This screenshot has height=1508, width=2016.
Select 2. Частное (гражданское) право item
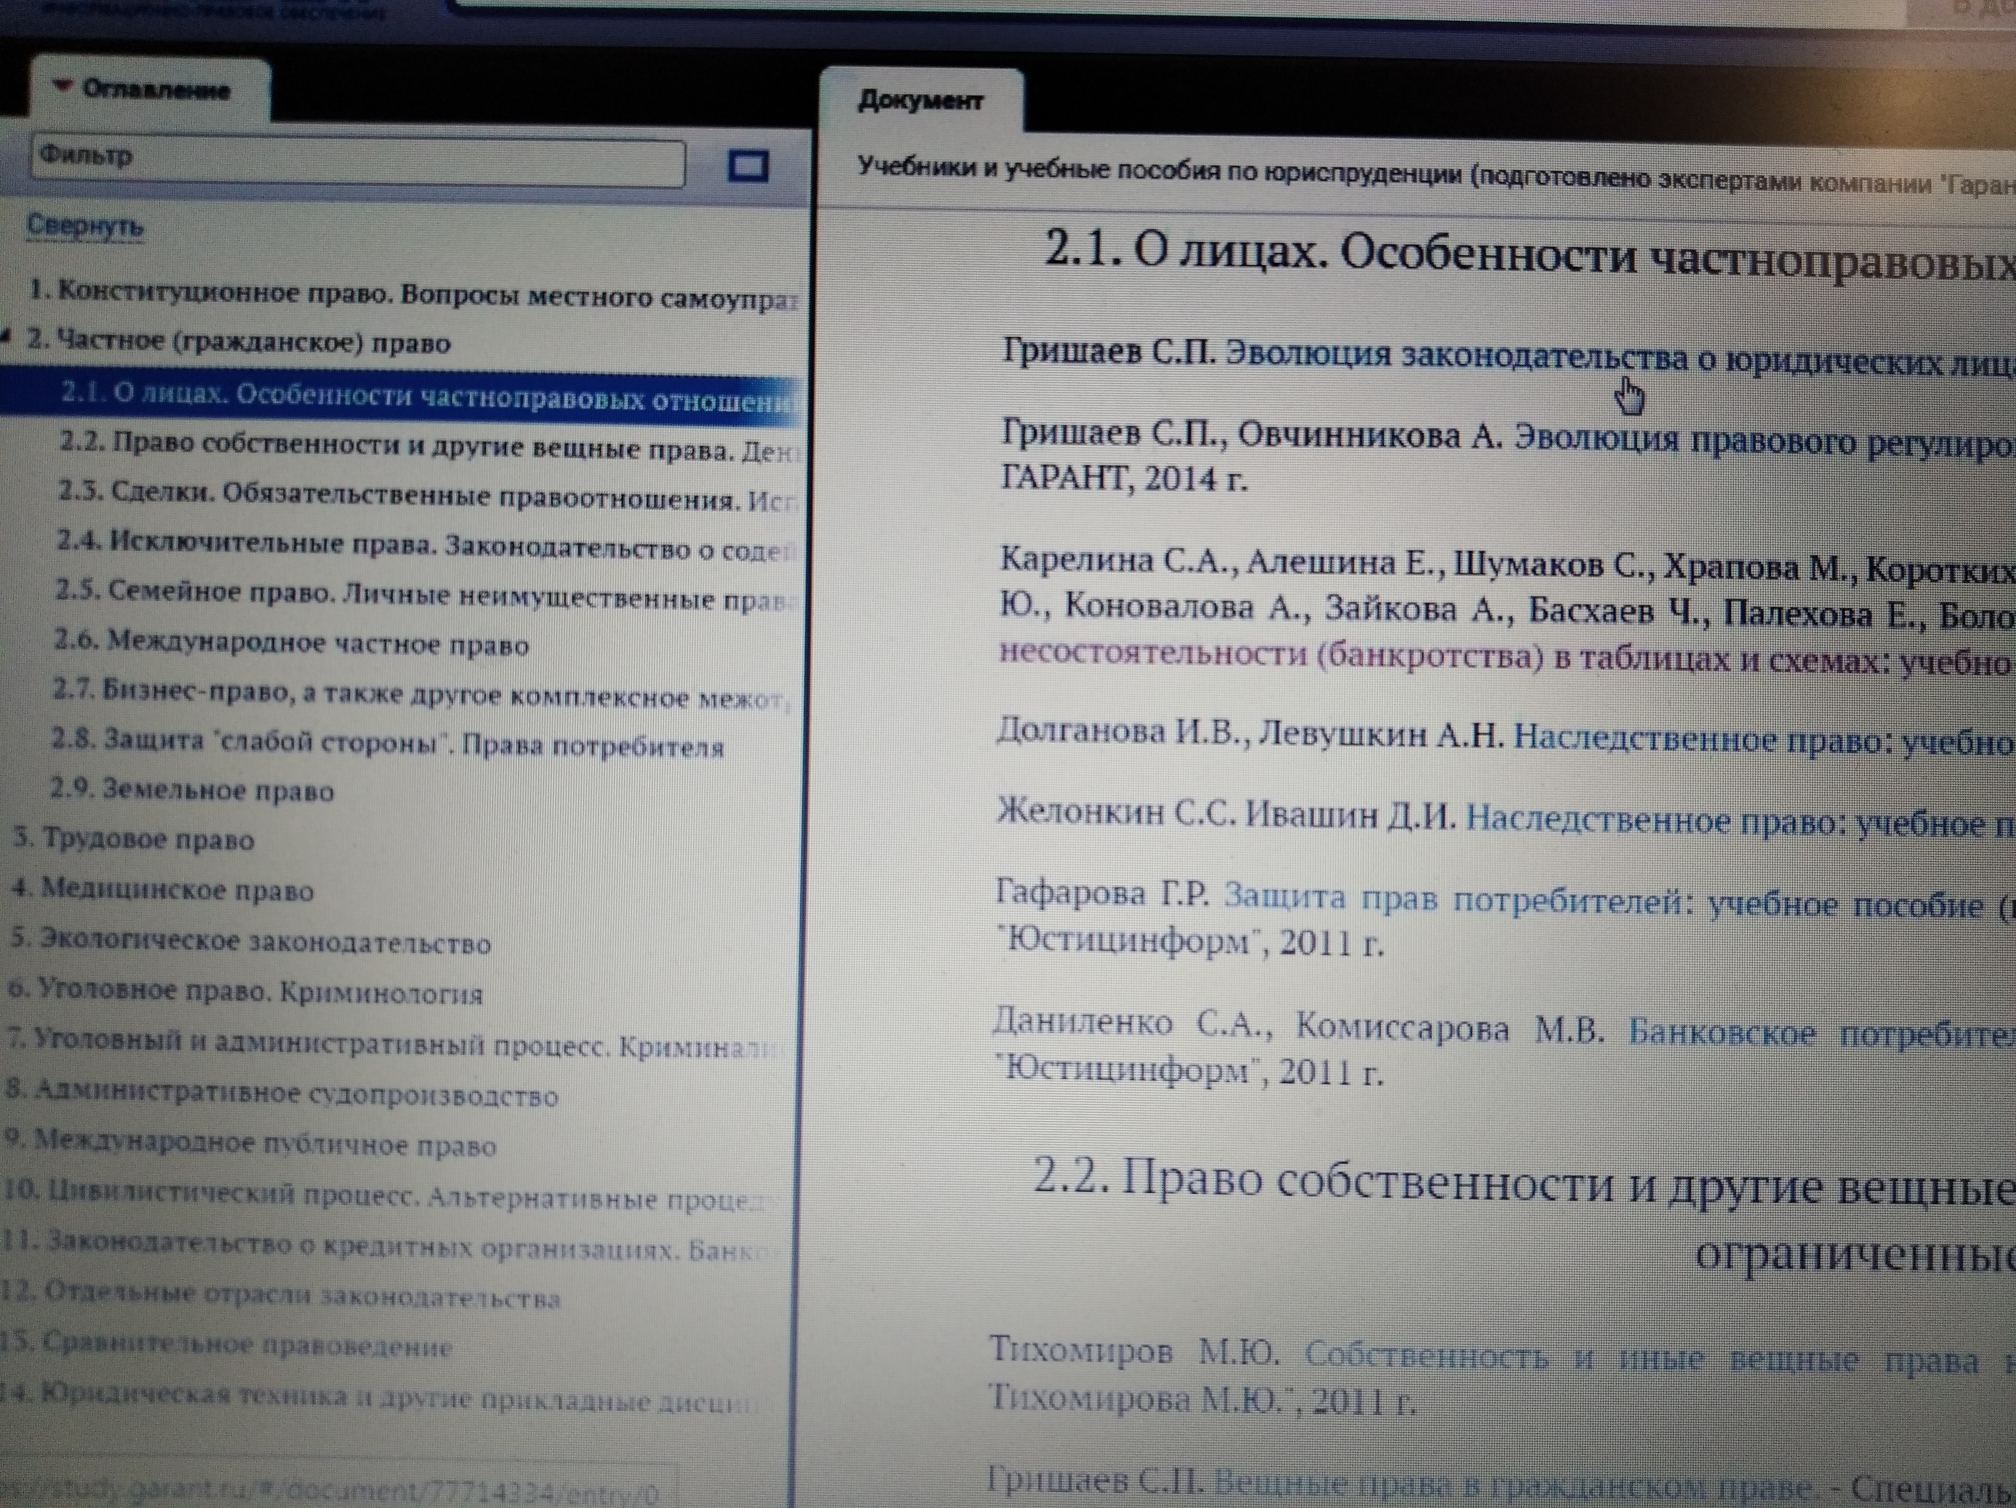click(238, 341)
